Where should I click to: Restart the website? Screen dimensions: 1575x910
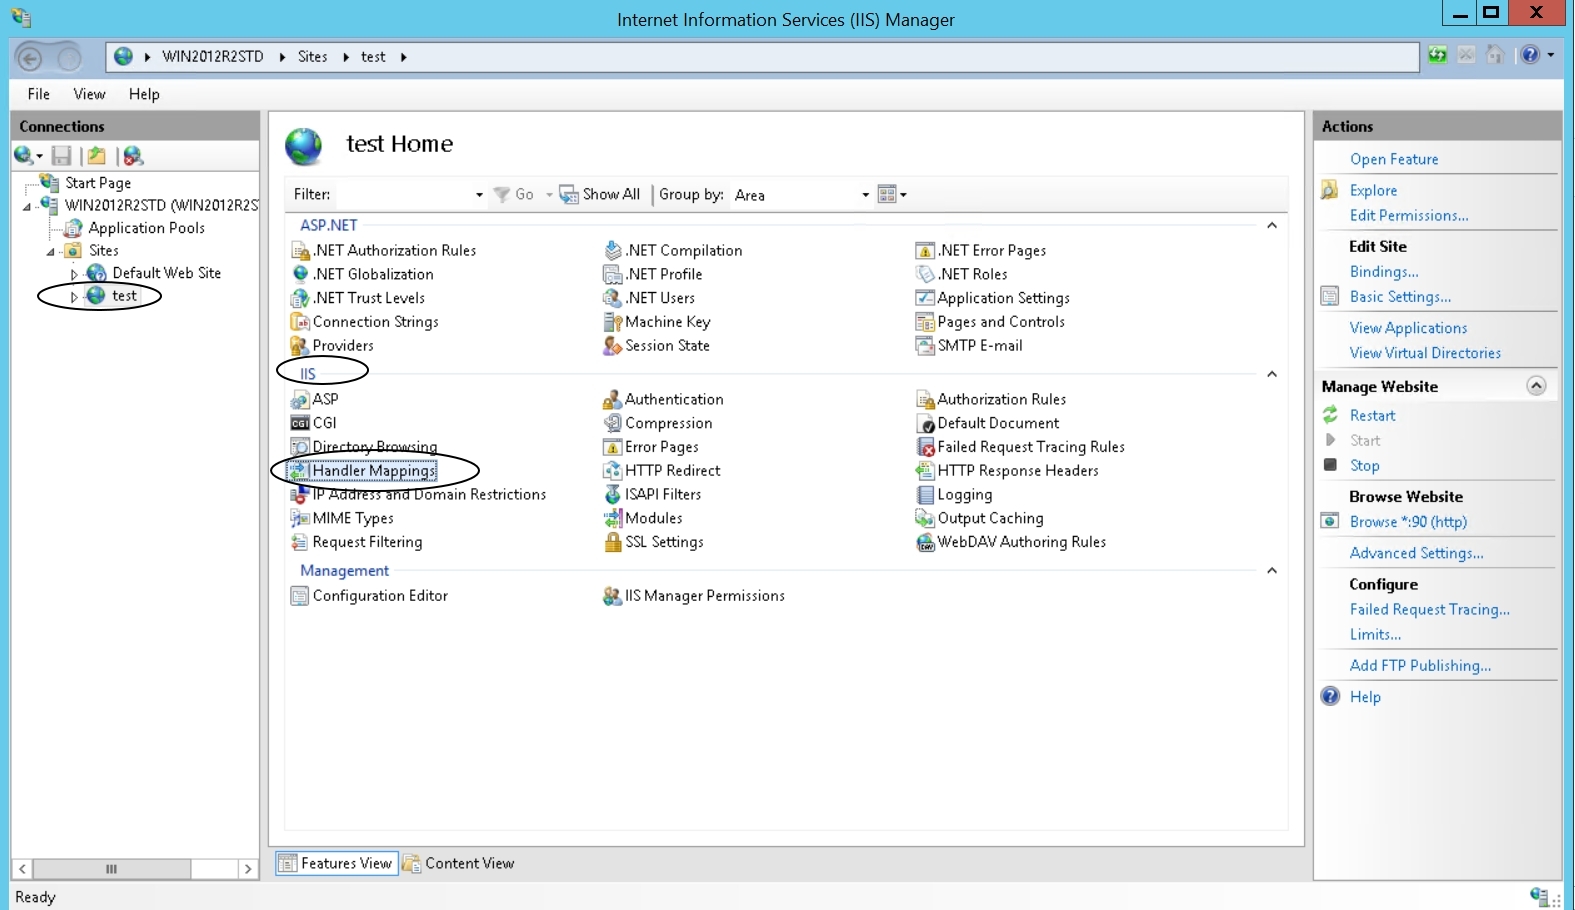coord(1372,416)
